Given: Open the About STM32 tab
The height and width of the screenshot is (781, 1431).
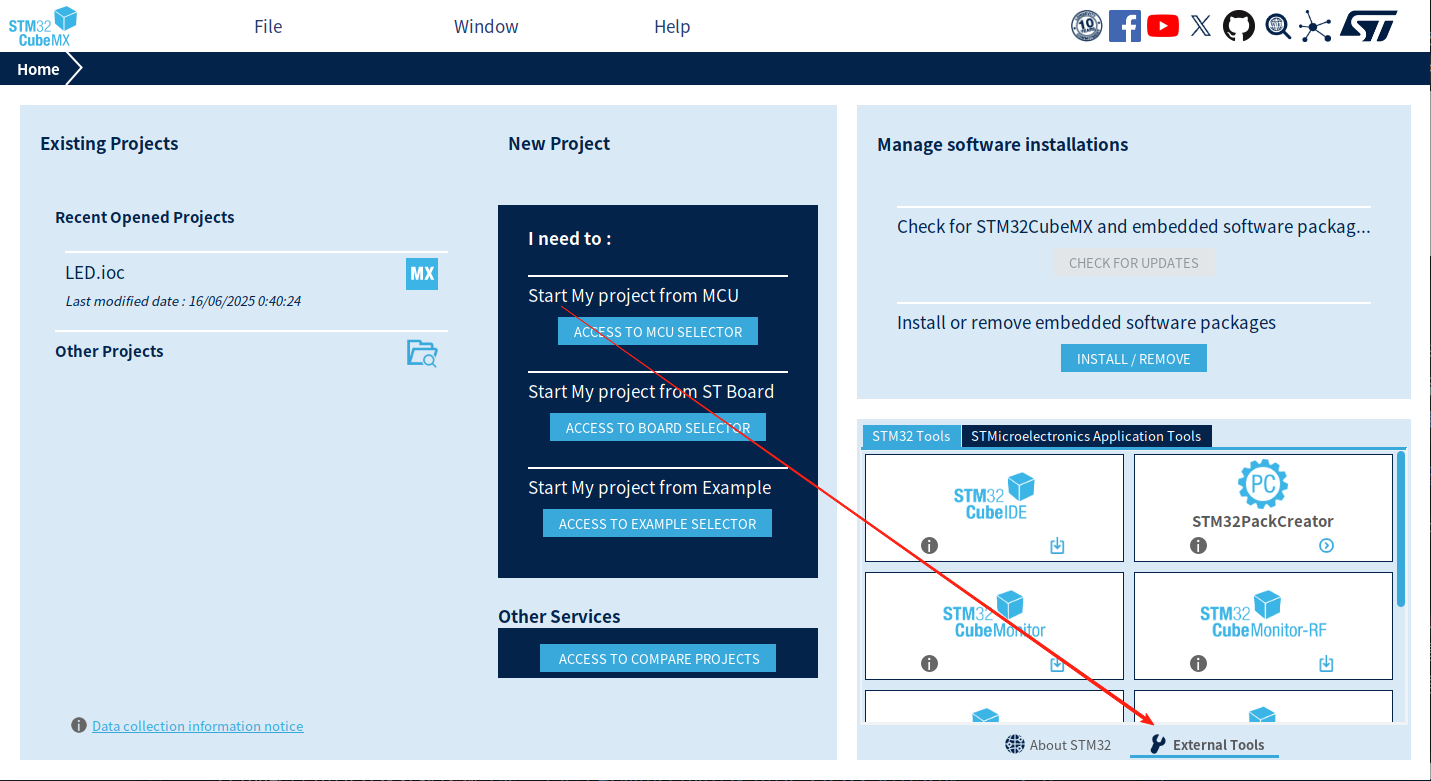Looking at the screenshot, I should (1058, 745).
